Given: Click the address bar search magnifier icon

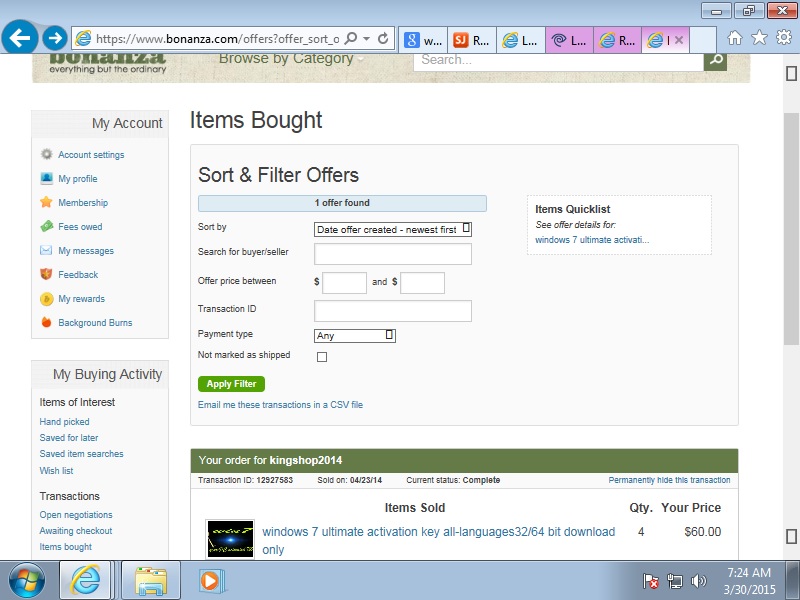Looking at the screenshot, I should pos(351,39).
